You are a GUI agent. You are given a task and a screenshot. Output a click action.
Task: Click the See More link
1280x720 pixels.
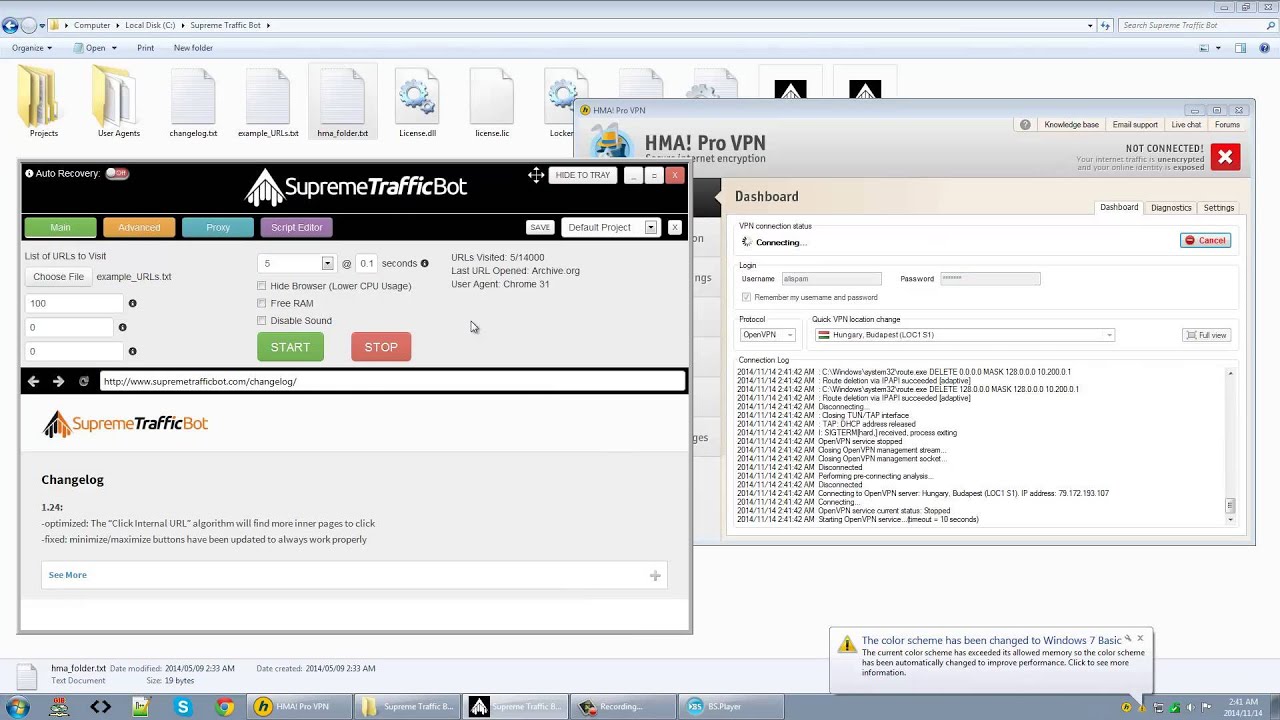tap(68, 575)
